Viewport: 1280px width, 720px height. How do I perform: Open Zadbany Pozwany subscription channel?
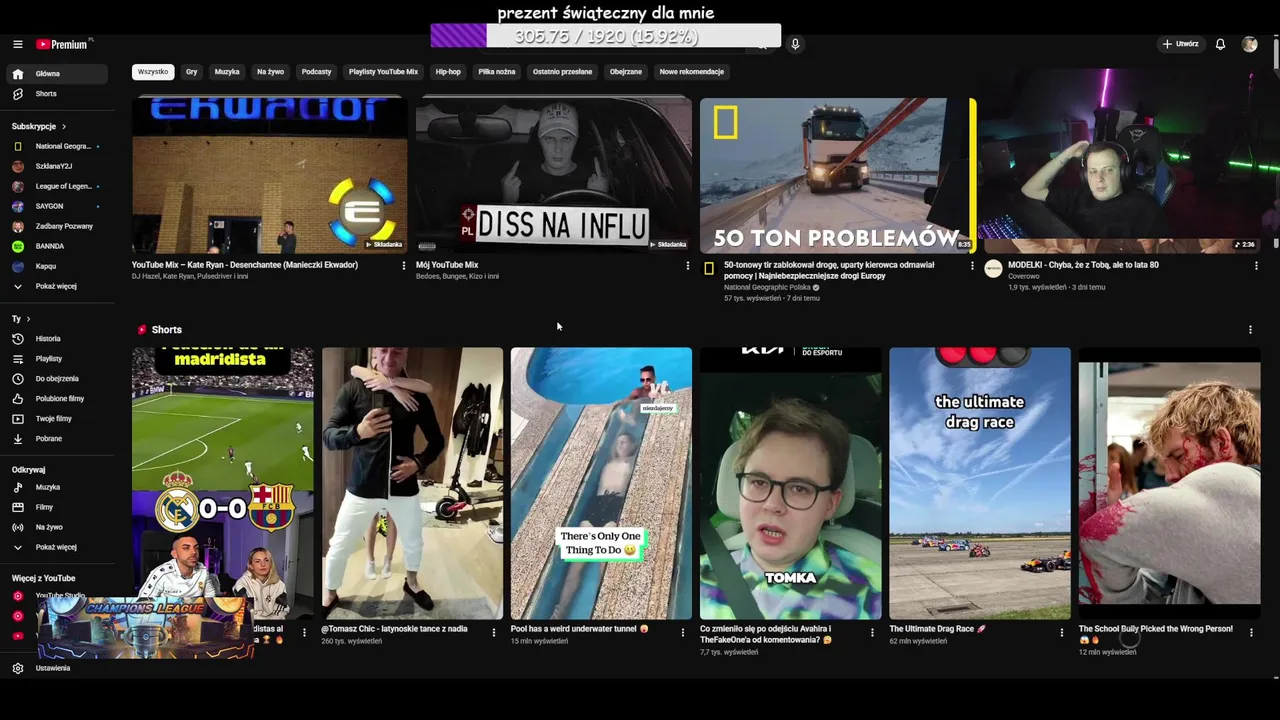[x=55, y=226]
